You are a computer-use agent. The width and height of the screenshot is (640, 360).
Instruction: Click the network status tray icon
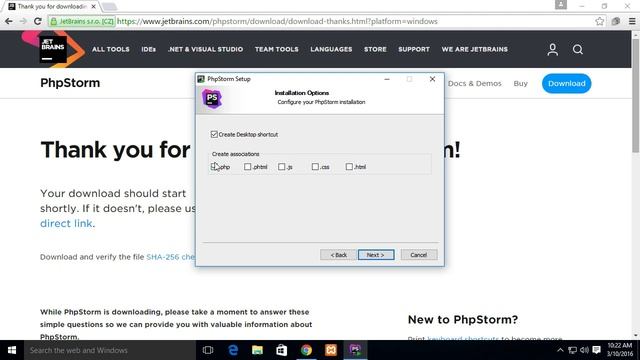572,350
